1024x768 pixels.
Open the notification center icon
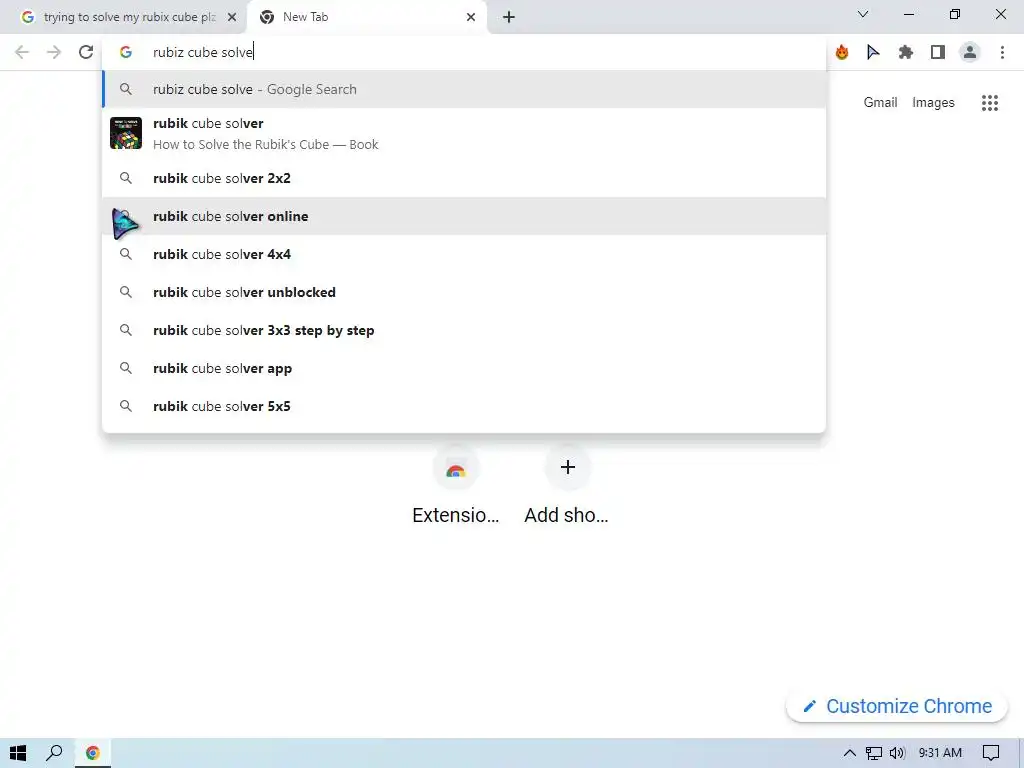991,753
